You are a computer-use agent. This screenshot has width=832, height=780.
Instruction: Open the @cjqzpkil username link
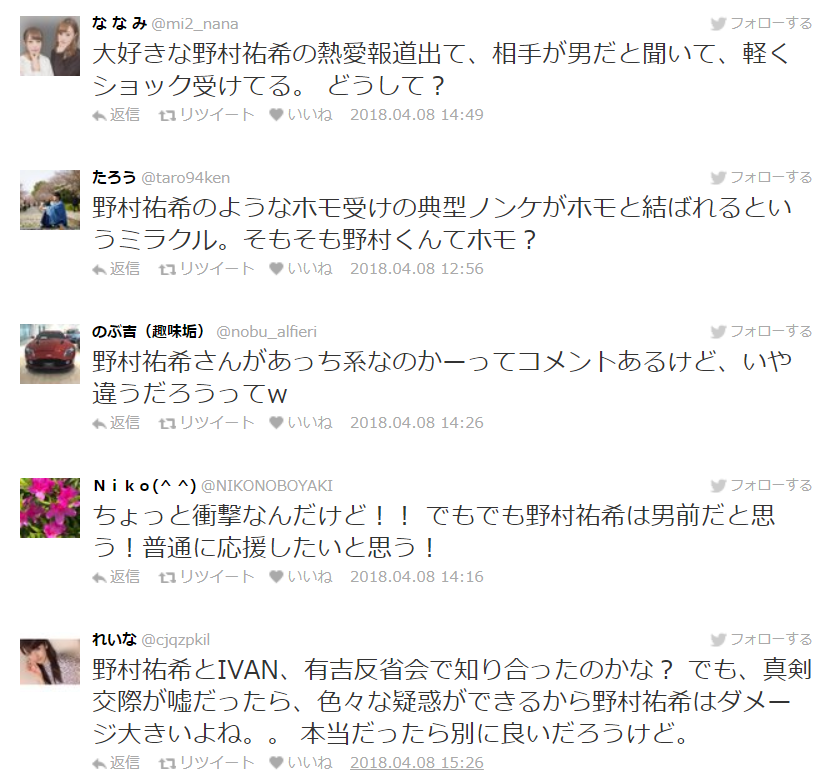[176, 639]
